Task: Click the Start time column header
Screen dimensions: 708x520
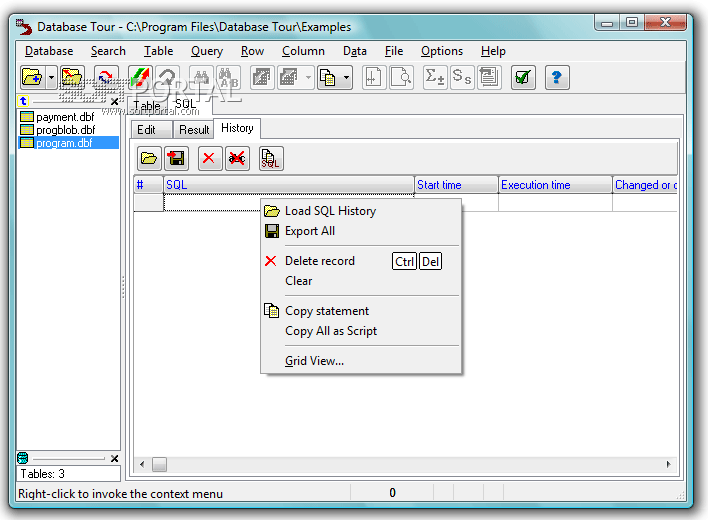Action: [x=456, y=185]
